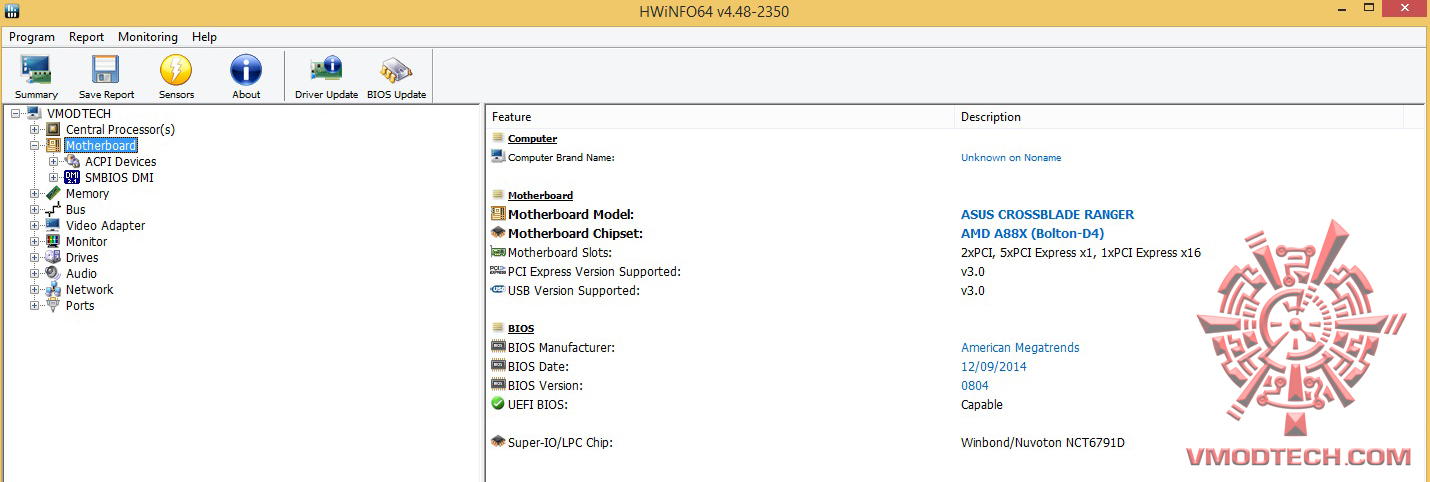Open the Summary toolbar button
Image resolution: width=1430 pixels, height=482 pixels.
tap(36, 76)
